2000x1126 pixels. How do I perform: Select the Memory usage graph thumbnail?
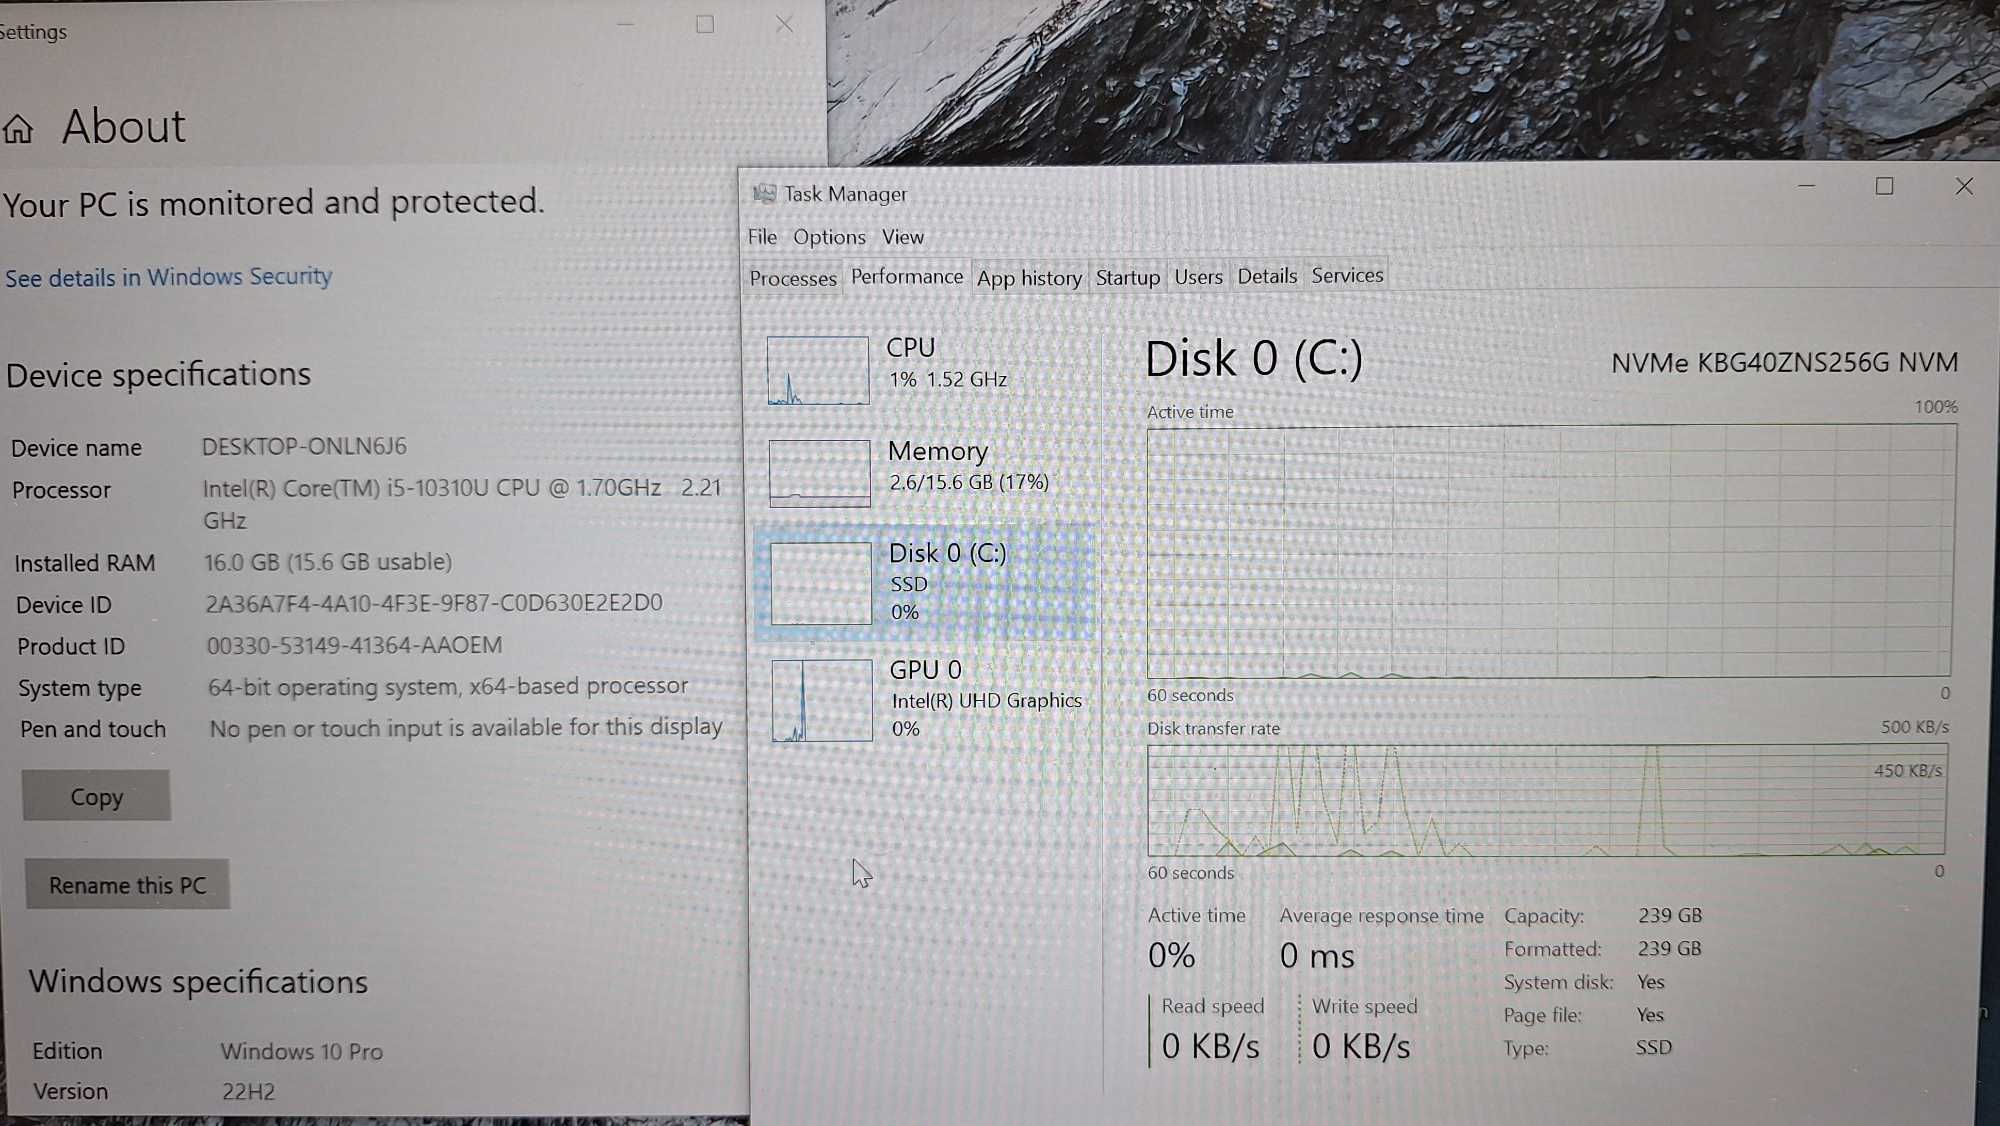click(819, 473)
